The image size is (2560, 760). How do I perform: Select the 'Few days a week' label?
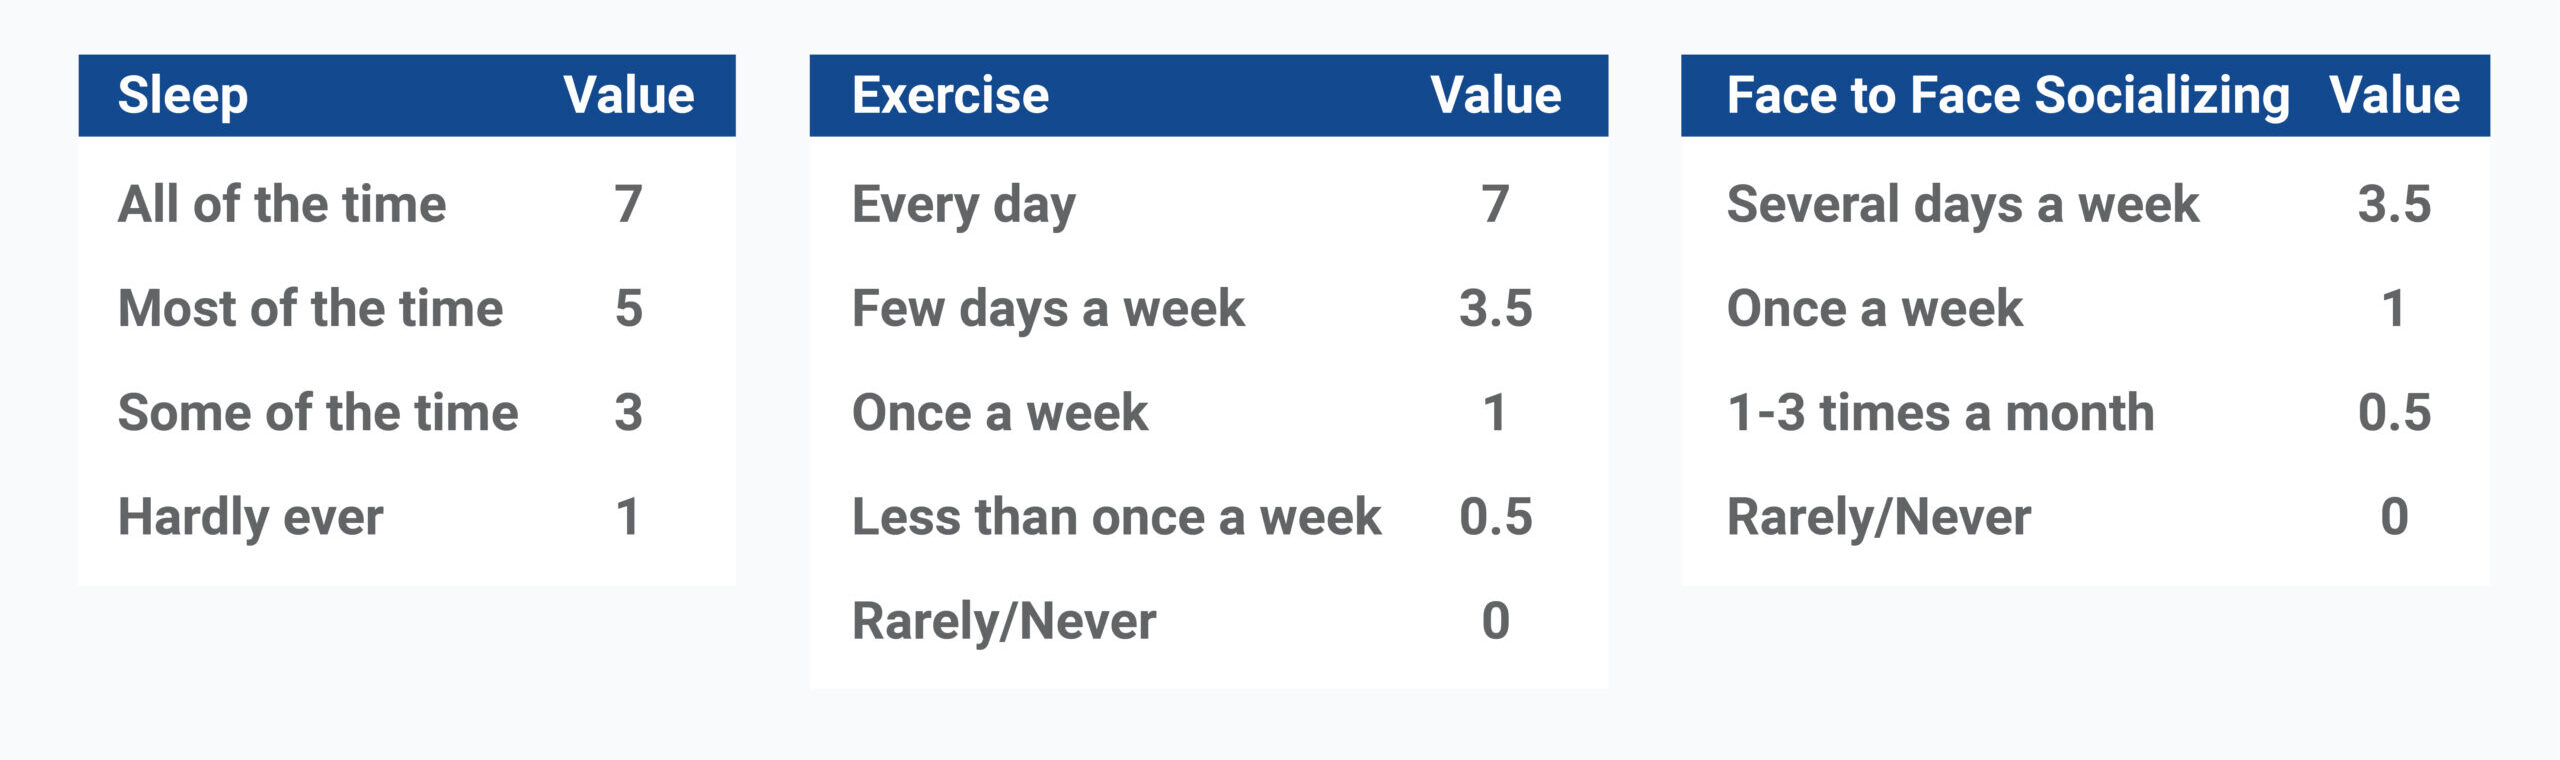1048,308
